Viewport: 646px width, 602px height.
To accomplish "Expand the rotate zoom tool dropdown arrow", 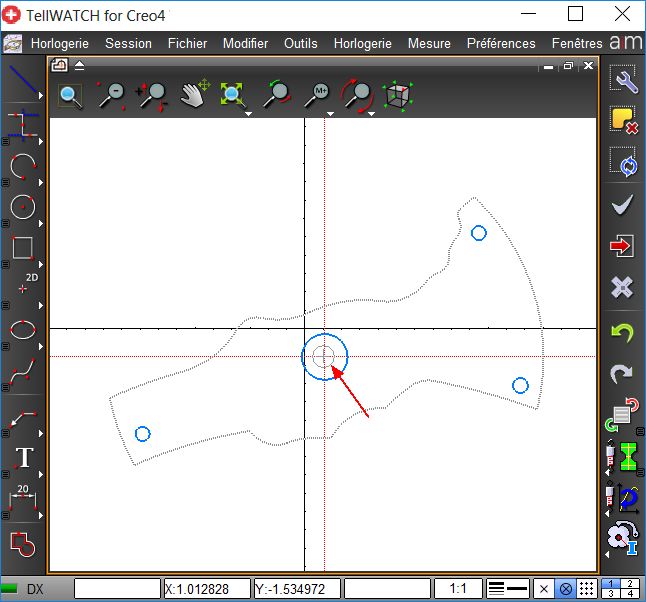I will click(x=371, y=113).
